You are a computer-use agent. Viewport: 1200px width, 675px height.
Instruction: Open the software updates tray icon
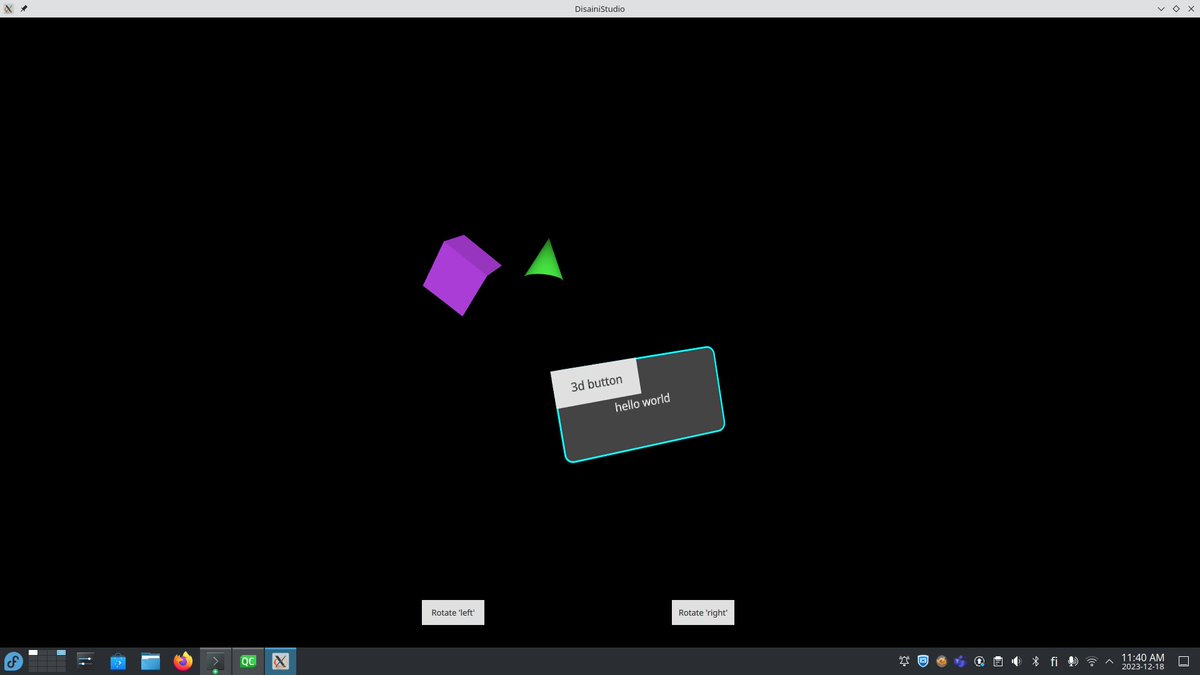[979, 661]
